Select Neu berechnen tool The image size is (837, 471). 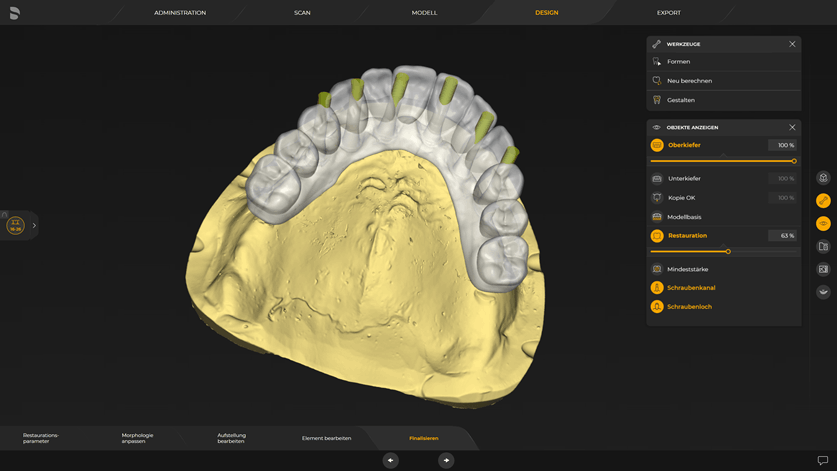(x=689, y=81)
